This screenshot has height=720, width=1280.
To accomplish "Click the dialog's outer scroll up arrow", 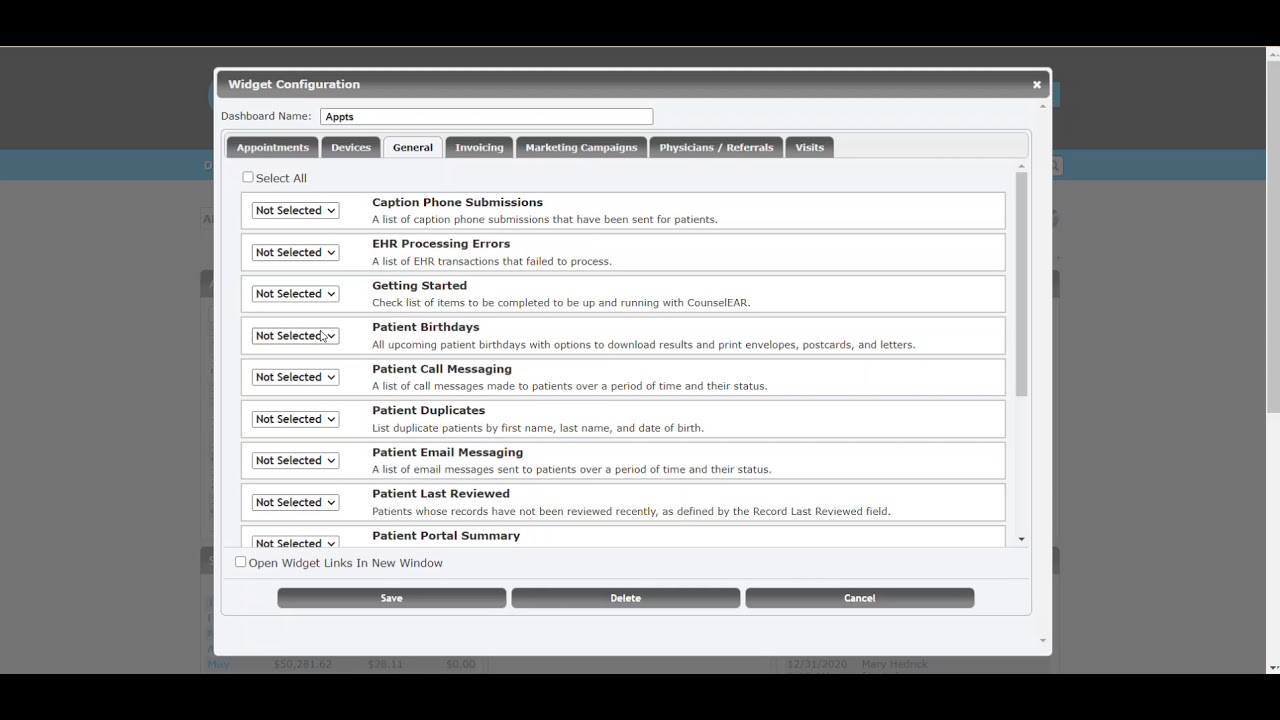I will pyautogui.click(x=1043, y=106).
